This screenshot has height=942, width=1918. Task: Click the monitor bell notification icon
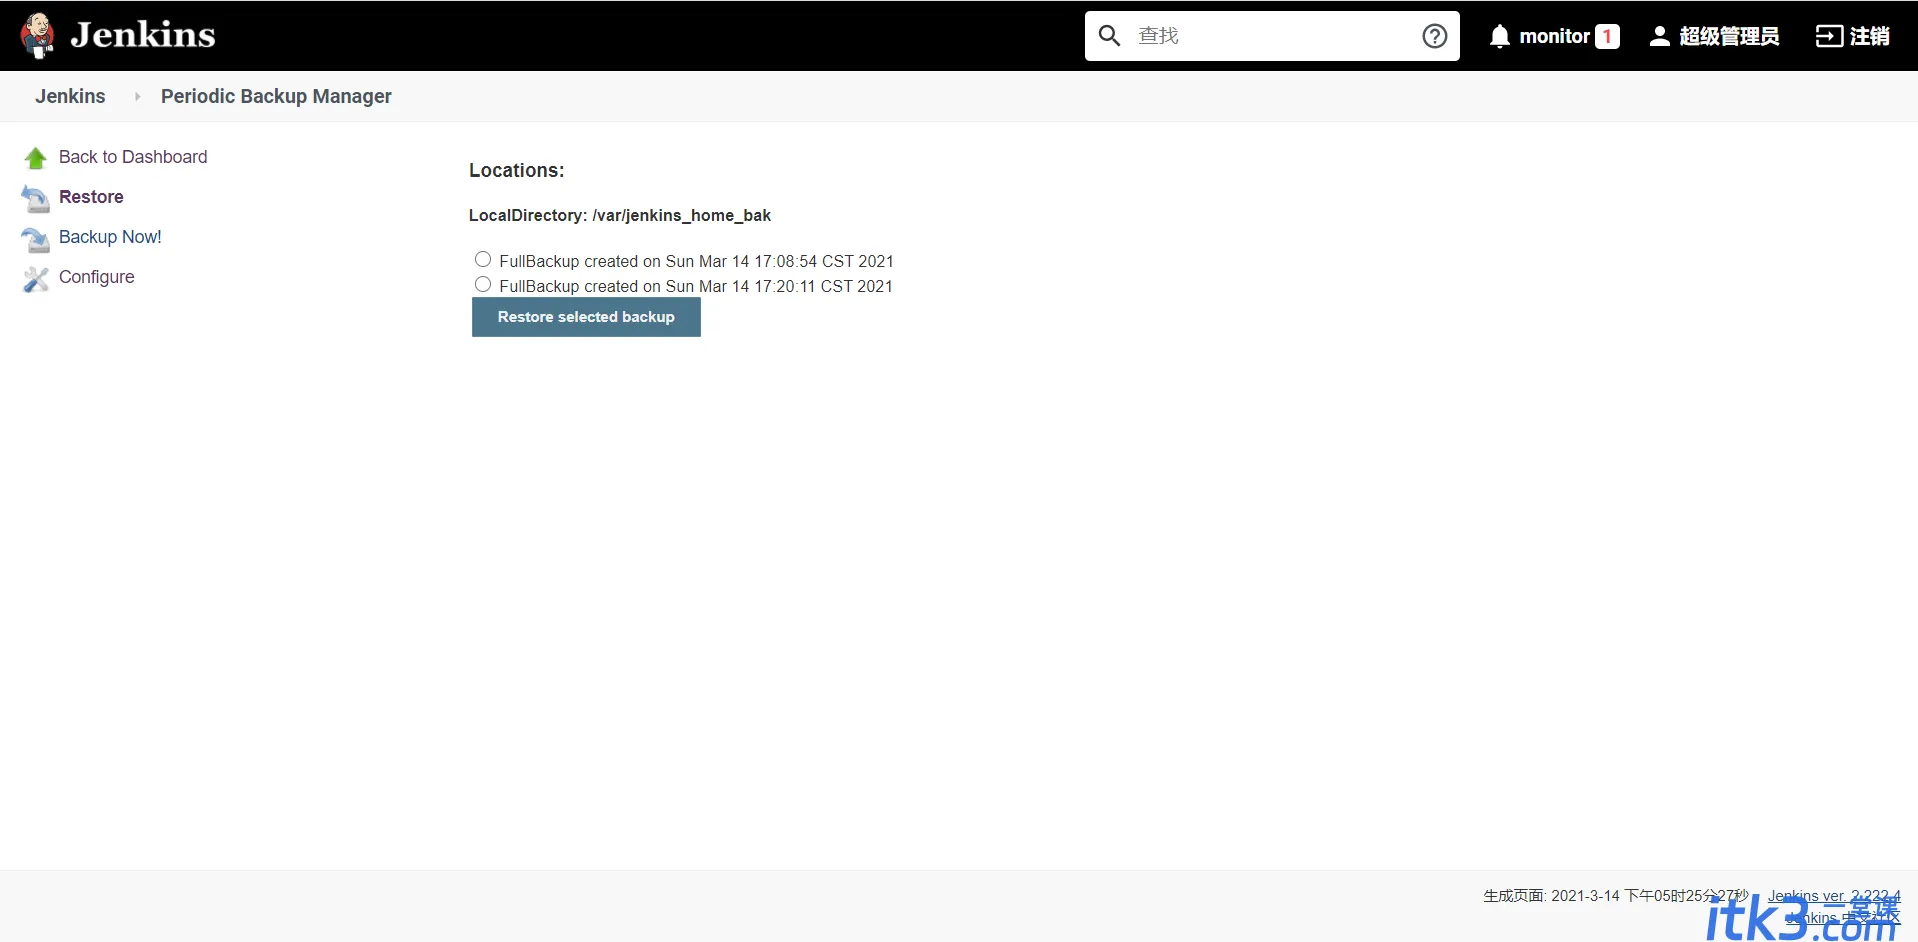[x=1499, y=37]
